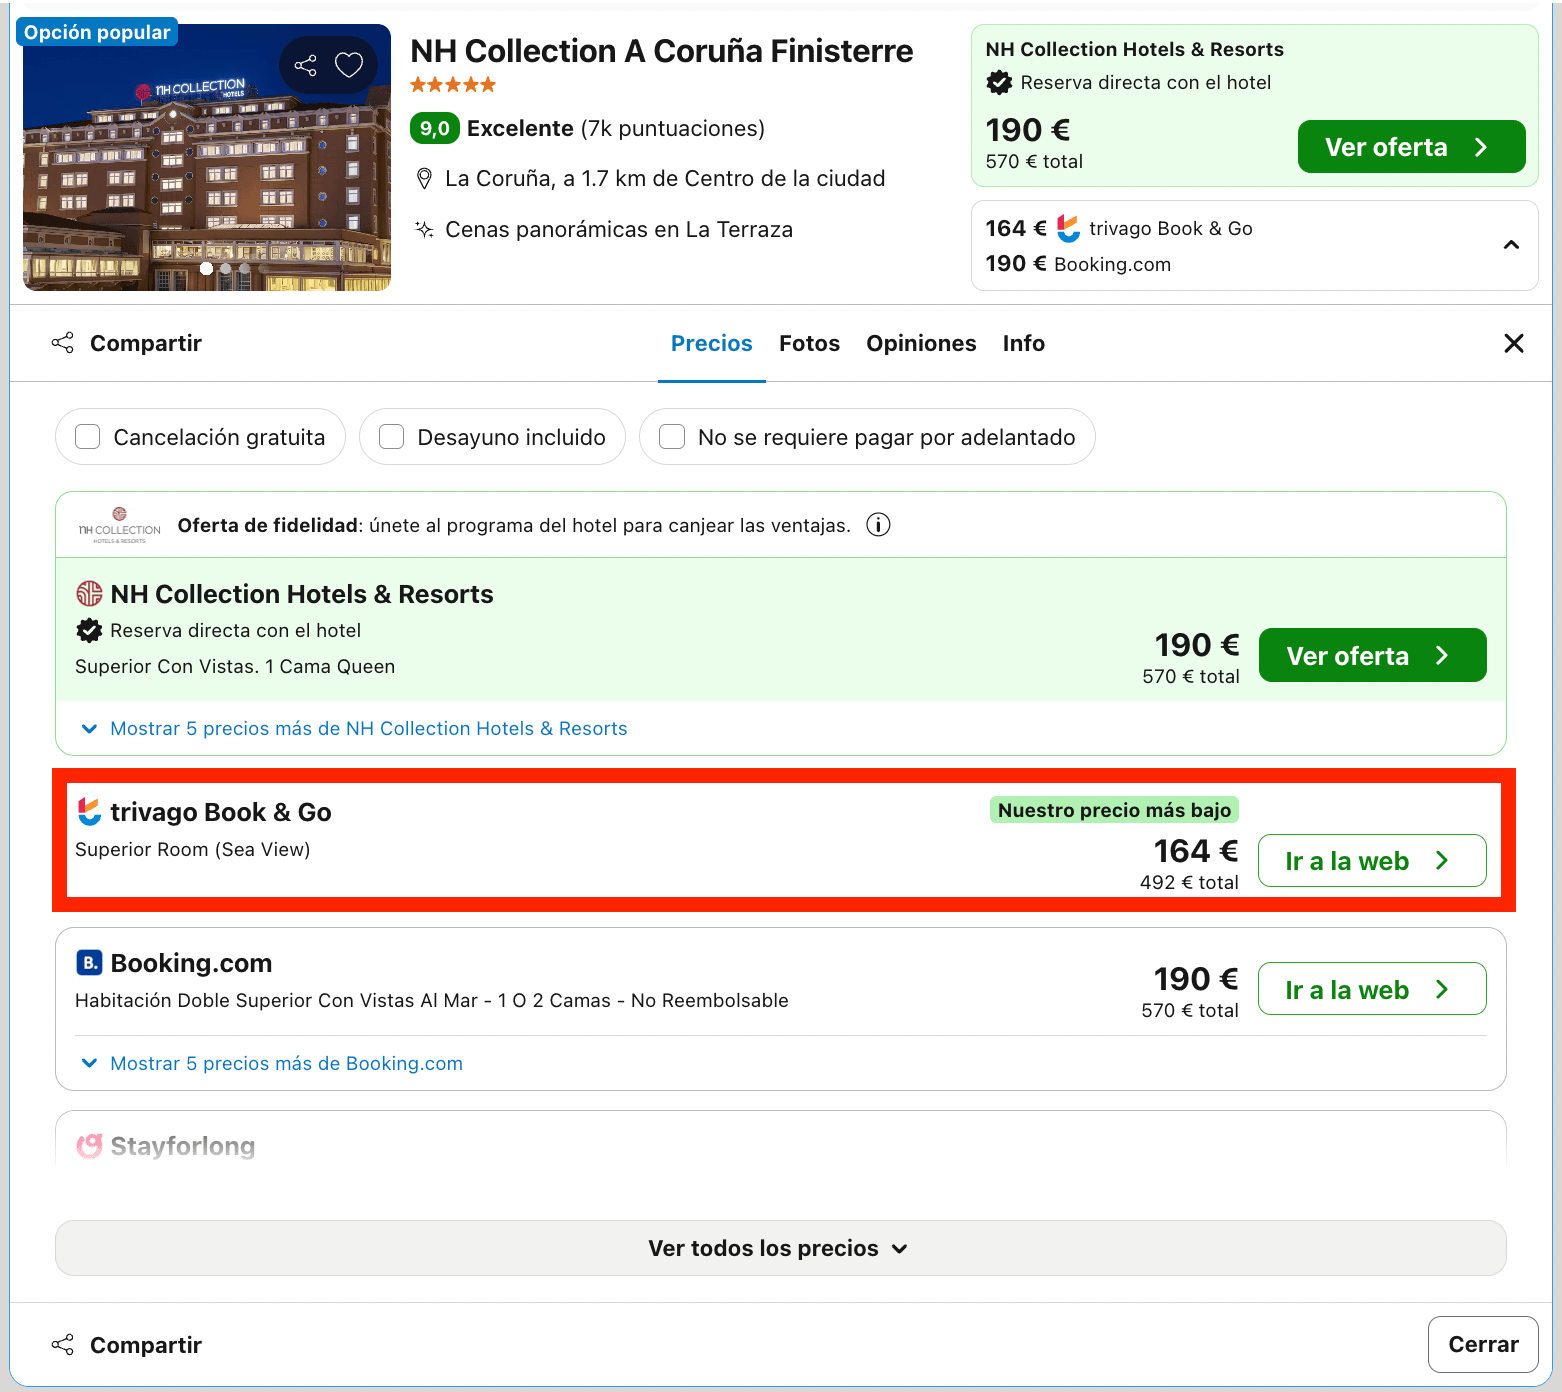Viewport: 1562px width, 1392px height.
Task: Click the Cerrar button
Action: [x=1483, y=1345]
